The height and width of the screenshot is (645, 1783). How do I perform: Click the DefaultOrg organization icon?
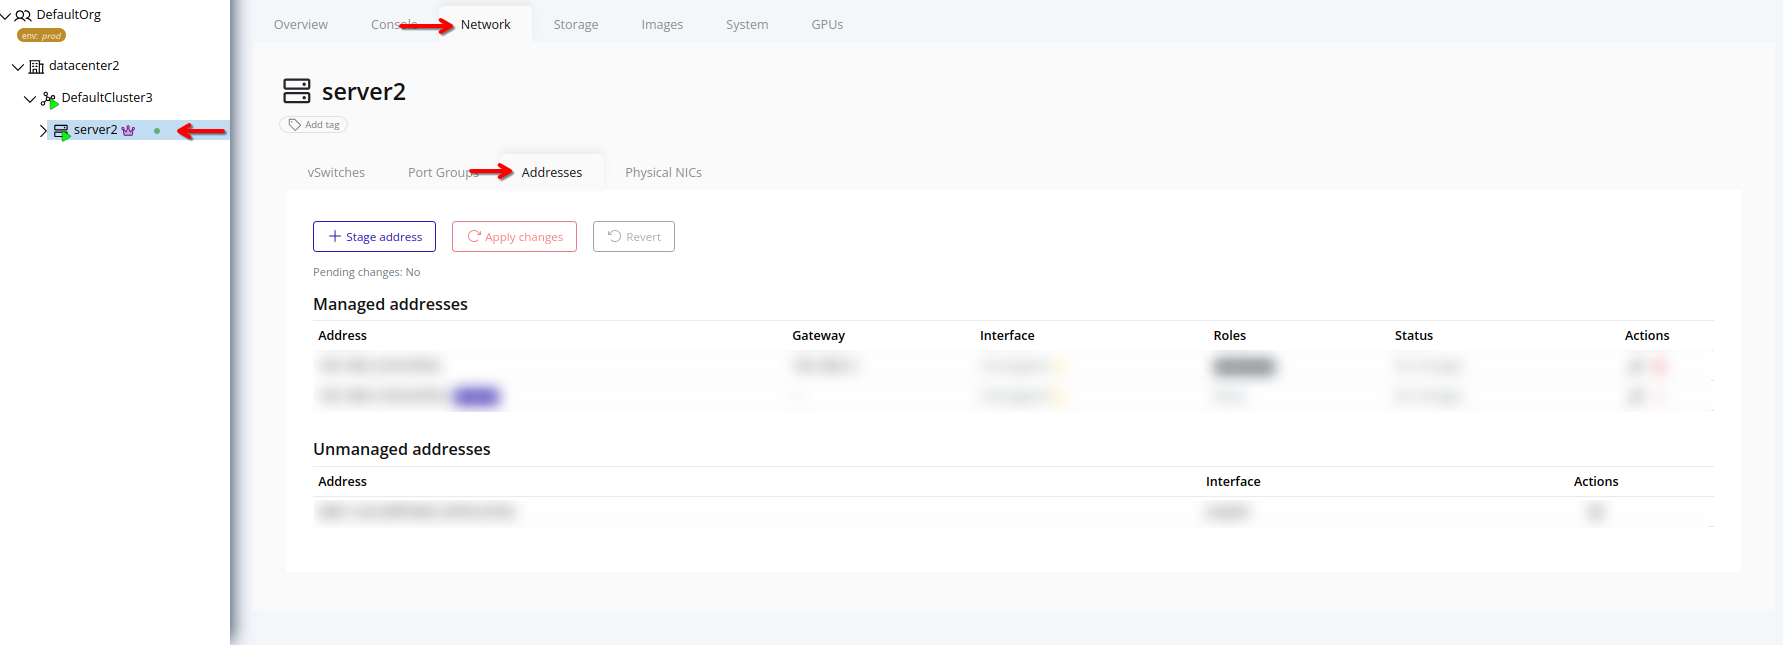[23, 16]
